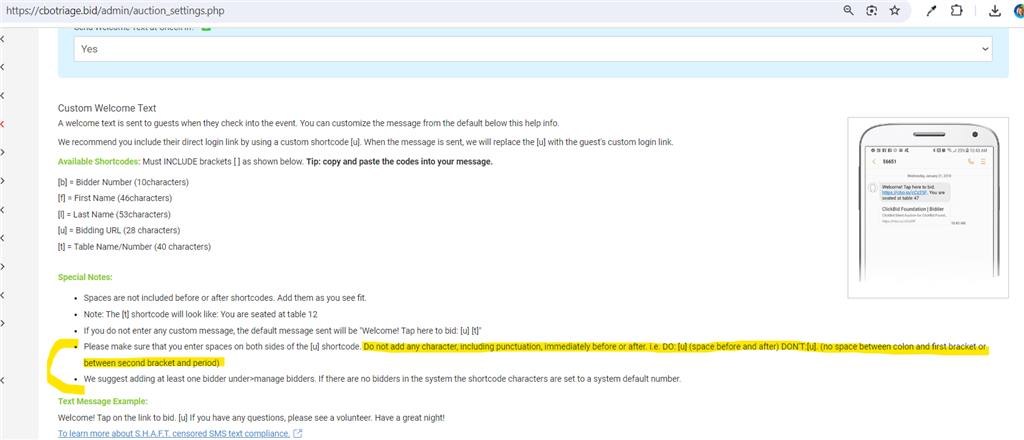Image resolution: width=1024 pixels, height=440 pixels.
Task: Show browser downloads with the download icon
Action: 995,10
